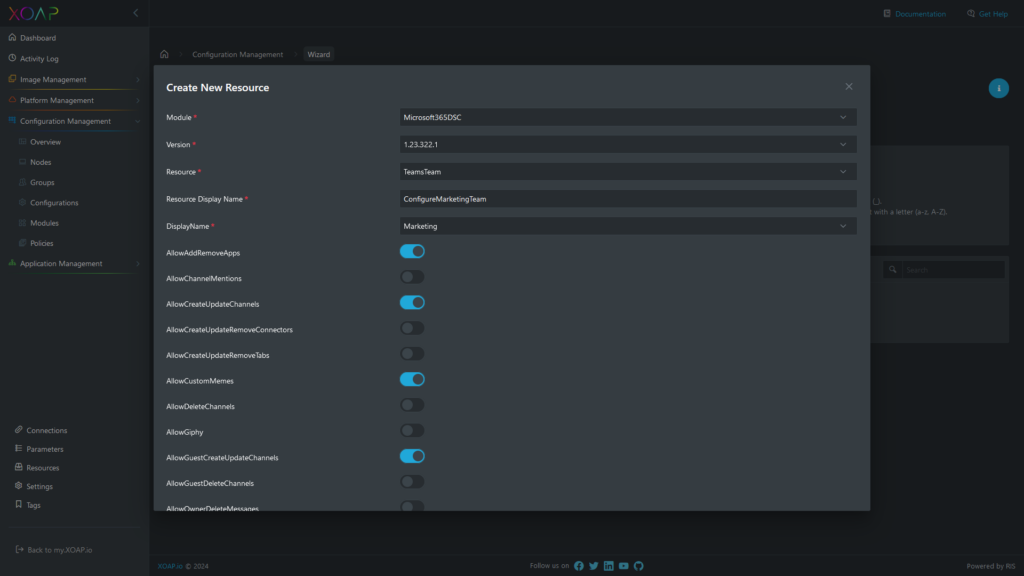Open the Policies menu item

click(x=42, y=243)
